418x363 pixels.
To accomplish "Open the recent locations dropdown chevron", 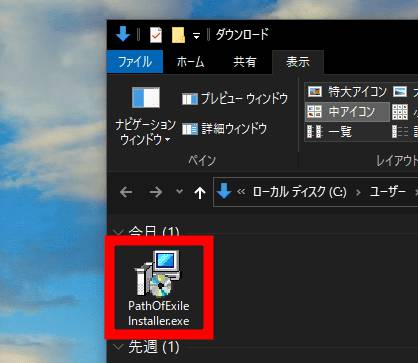I will coord(179,192).
